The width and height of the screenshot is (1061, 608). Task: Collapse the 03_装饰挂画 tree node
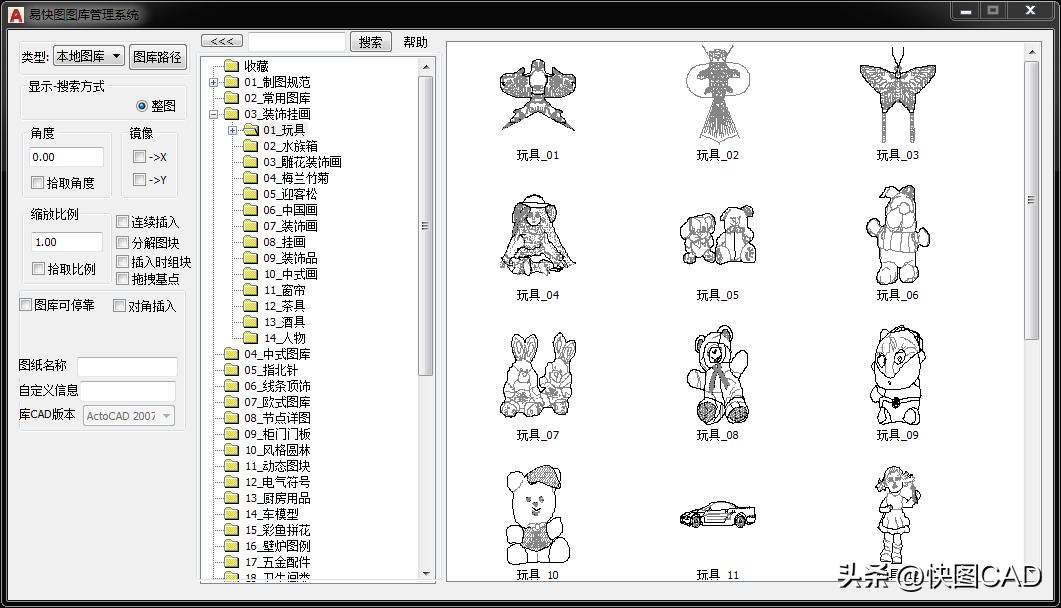pyautogui.click(x=213, y=114)
